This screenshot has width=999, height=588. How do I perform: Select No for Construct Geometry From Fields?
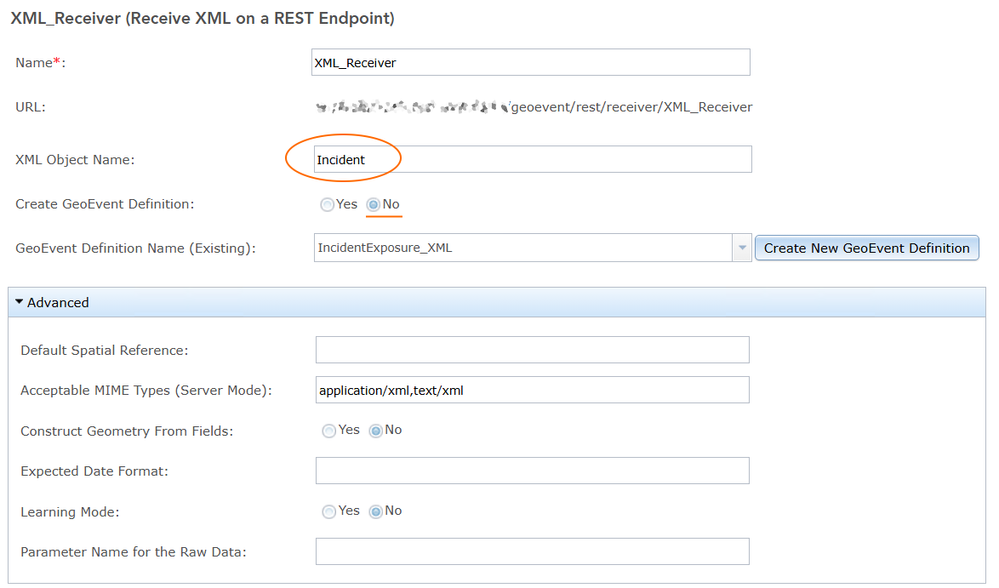pyautogui.click(x=376, y=431)
